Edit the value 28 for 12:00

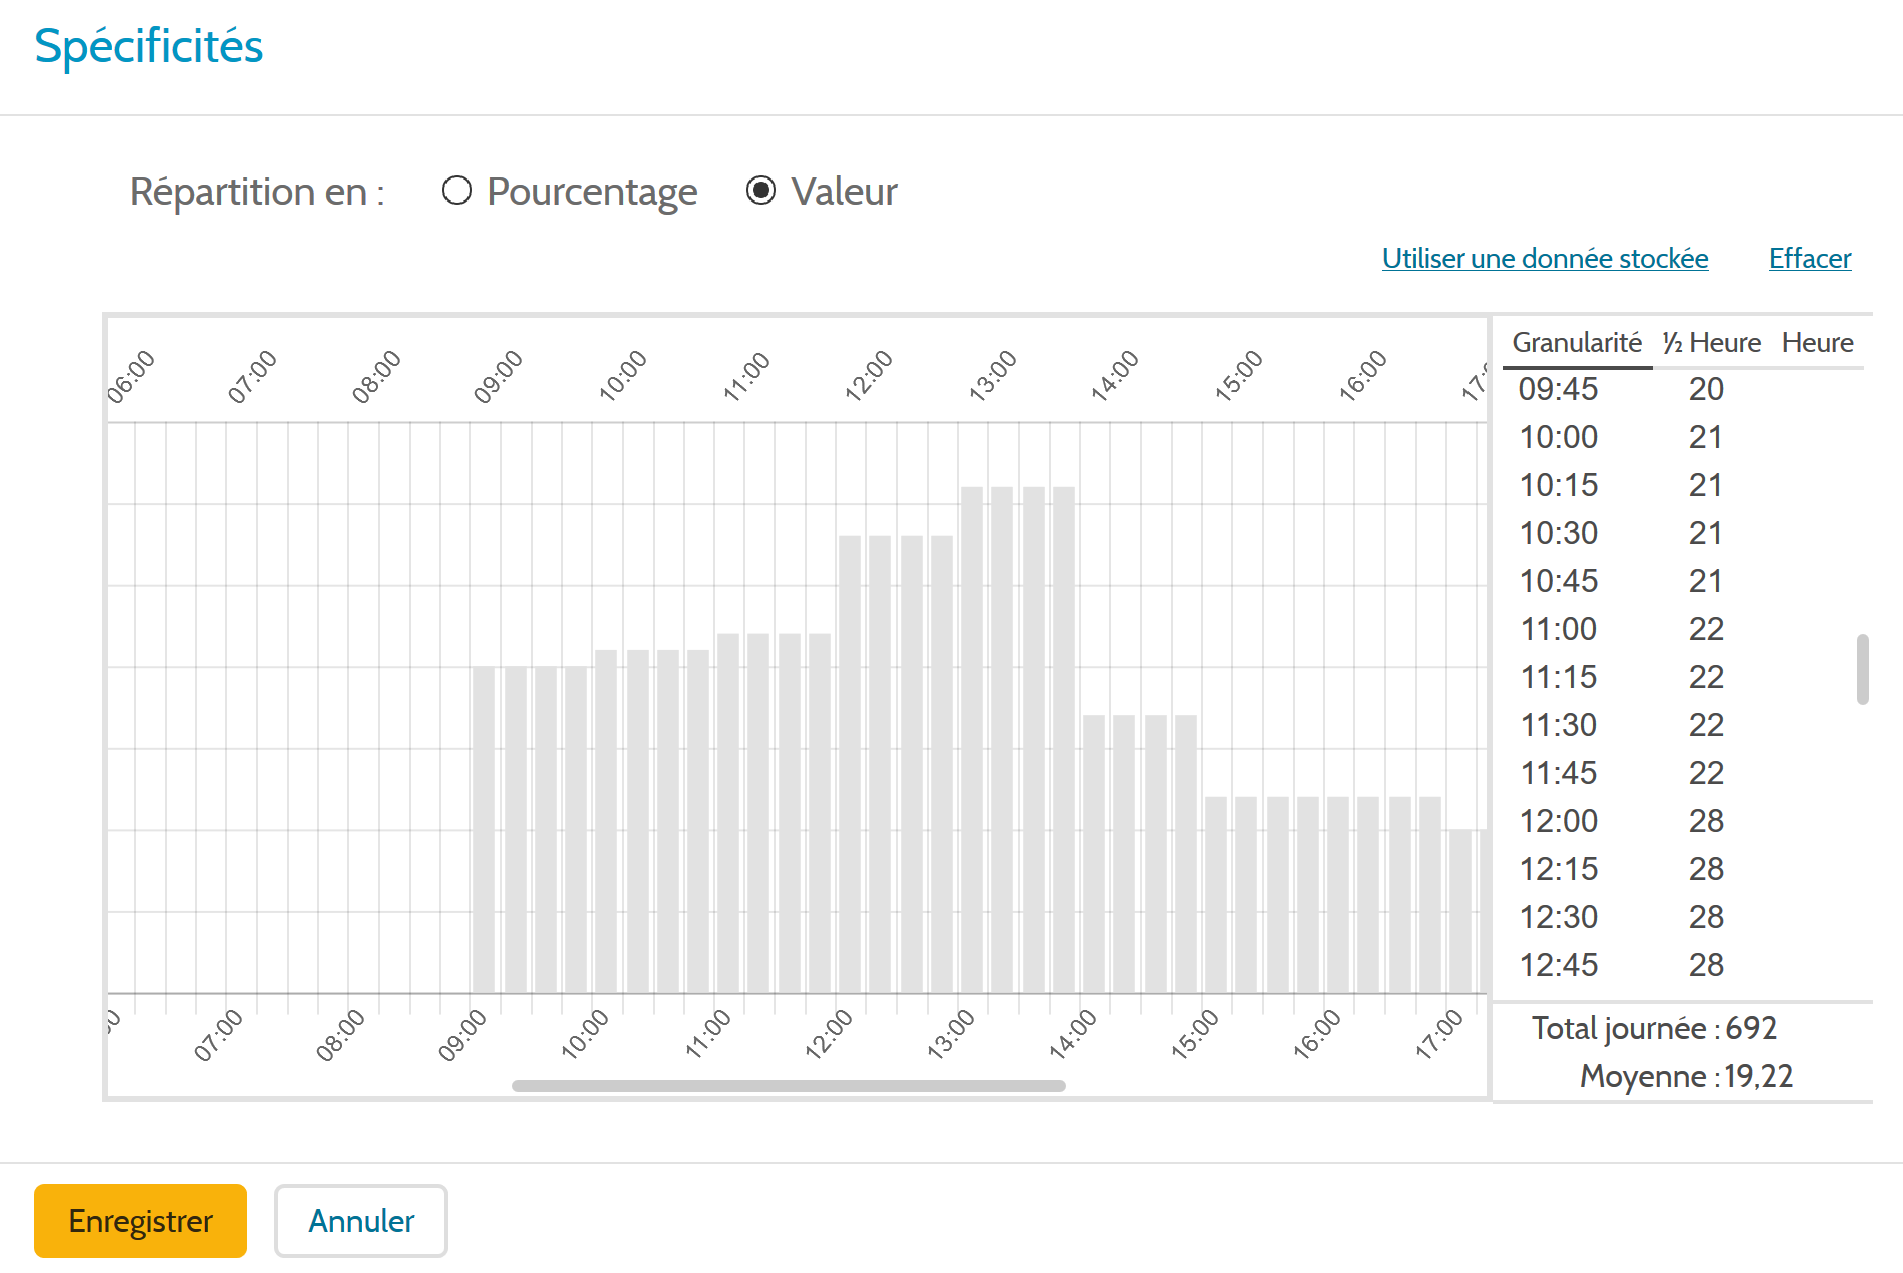pyautogui.click(x=1706, y=821)
